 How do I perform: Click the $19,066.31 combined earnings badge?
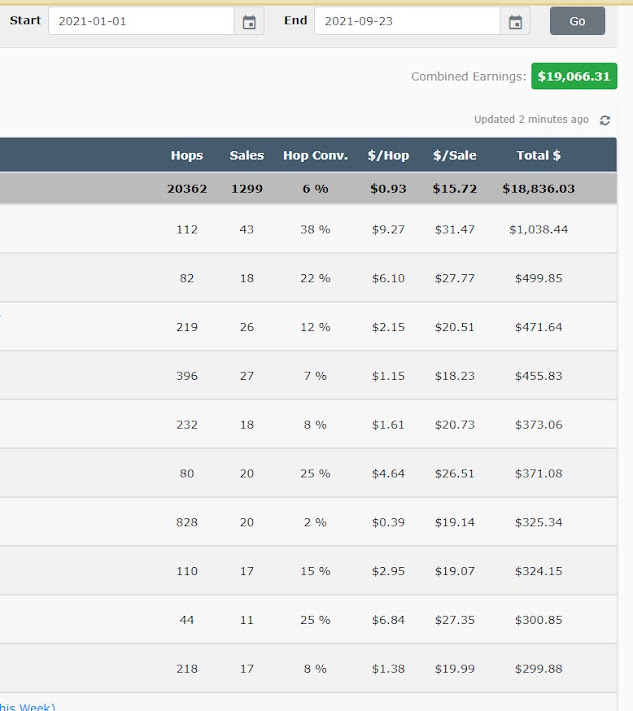tap(574, 76)
